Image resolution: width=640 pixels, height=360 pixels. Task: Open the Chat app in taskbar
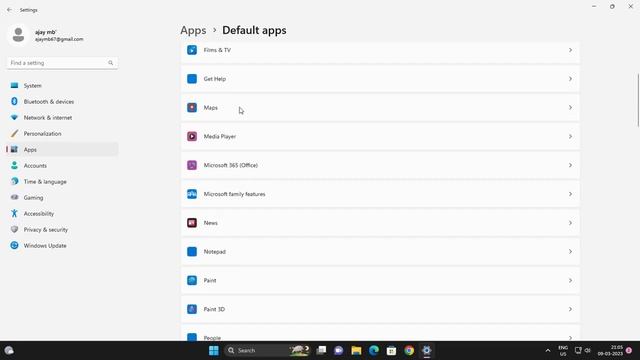coord(338,351)
